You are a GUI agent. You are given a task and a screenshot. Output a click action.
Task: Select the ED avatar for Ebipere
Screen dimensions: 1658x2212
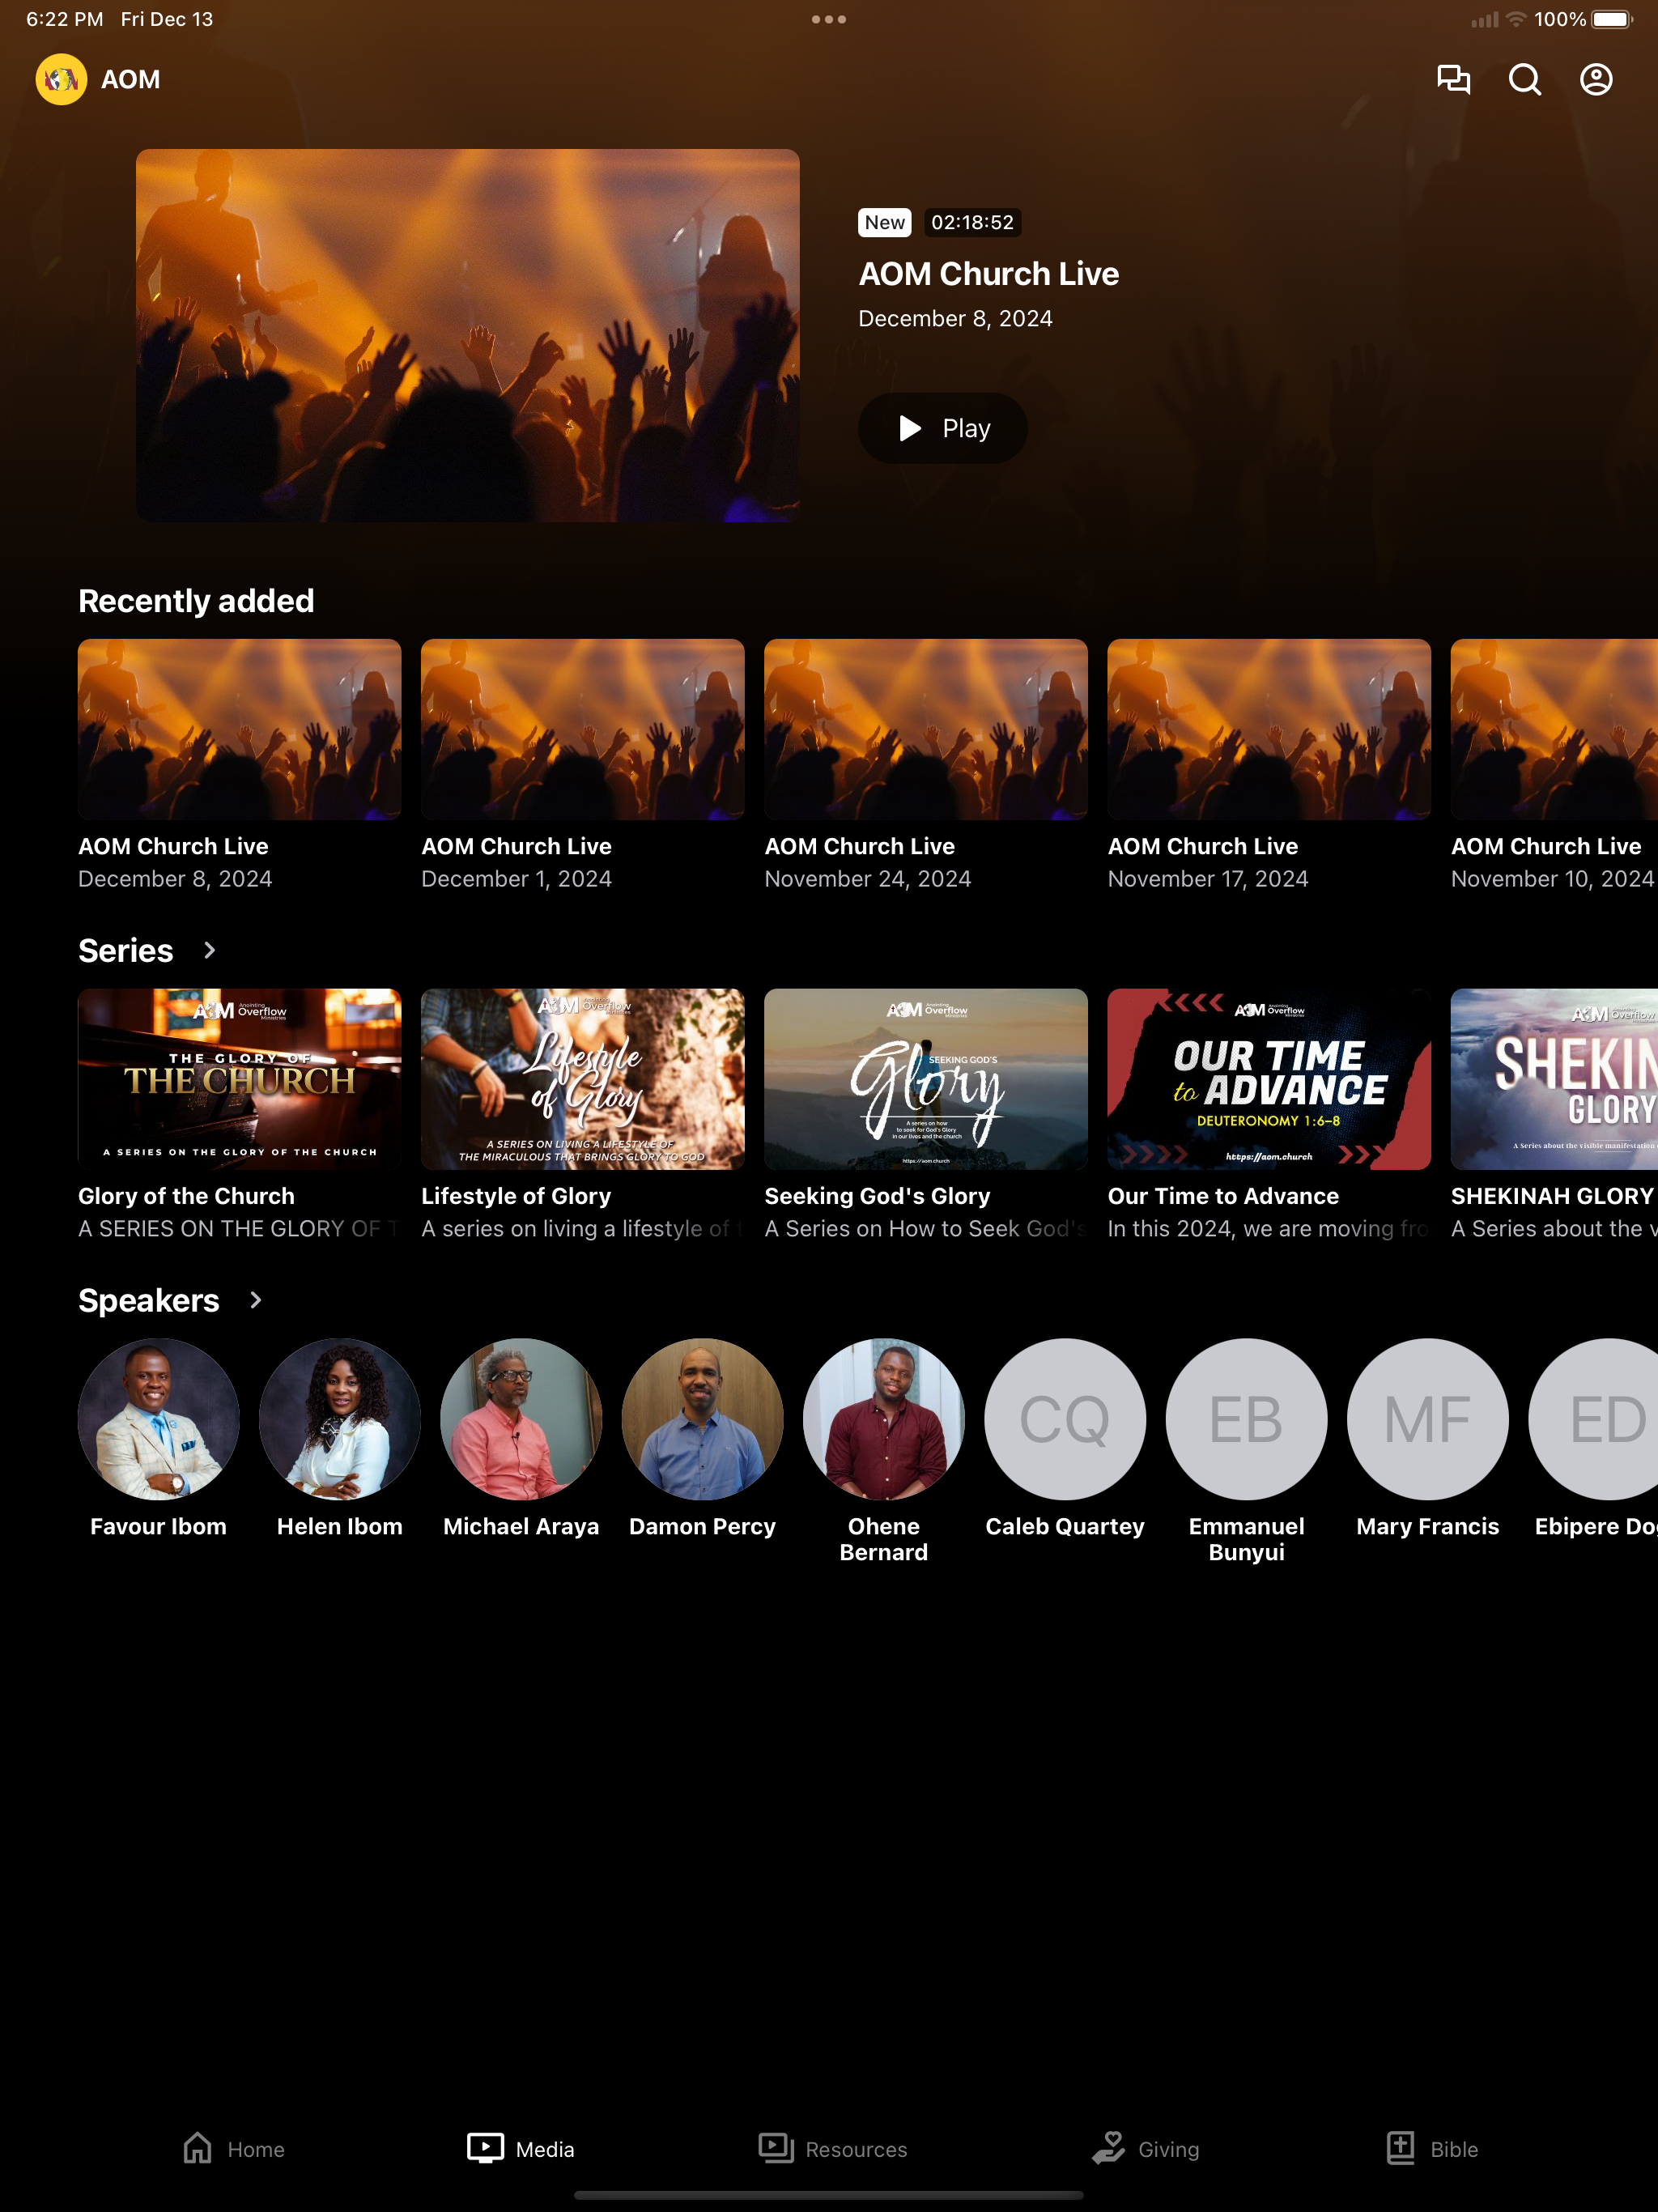1593,1419
